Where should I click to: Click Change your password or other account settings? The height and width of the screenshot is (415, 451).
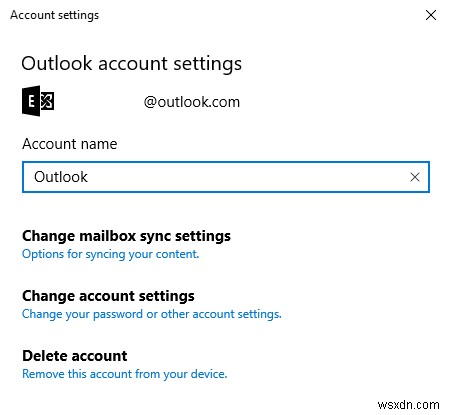pos(152,314)
